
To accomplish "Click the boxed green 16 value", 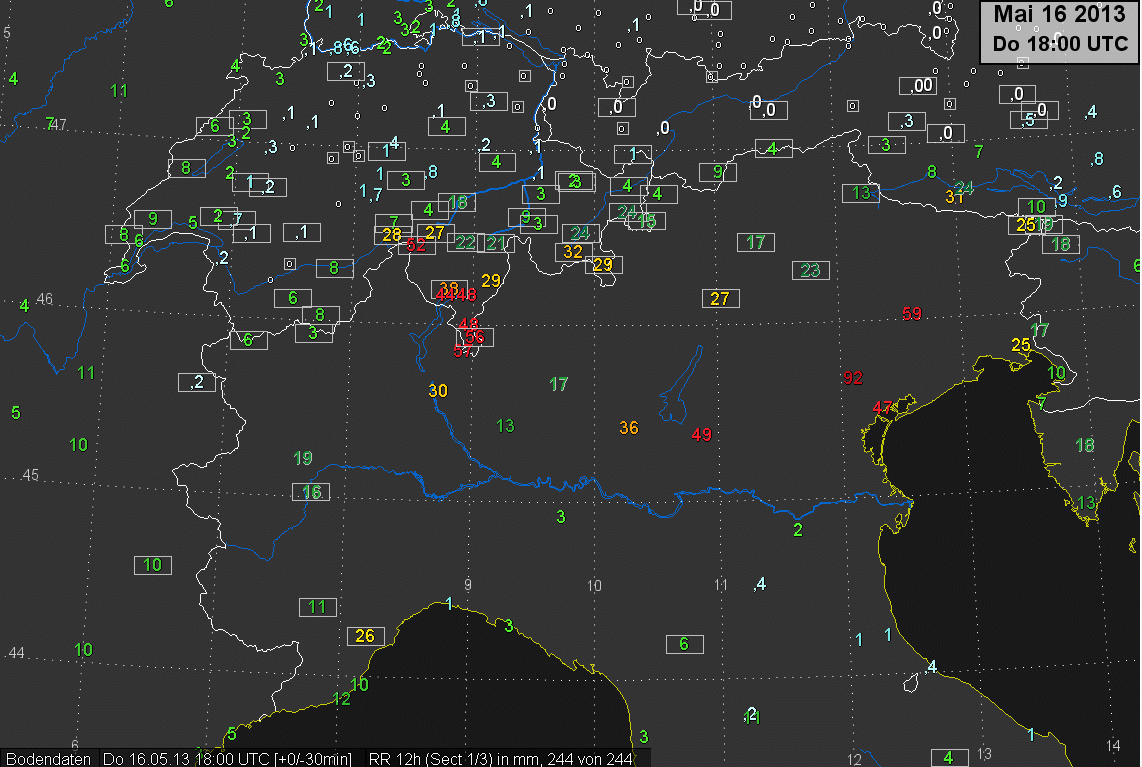I will (x=312, y=492).
